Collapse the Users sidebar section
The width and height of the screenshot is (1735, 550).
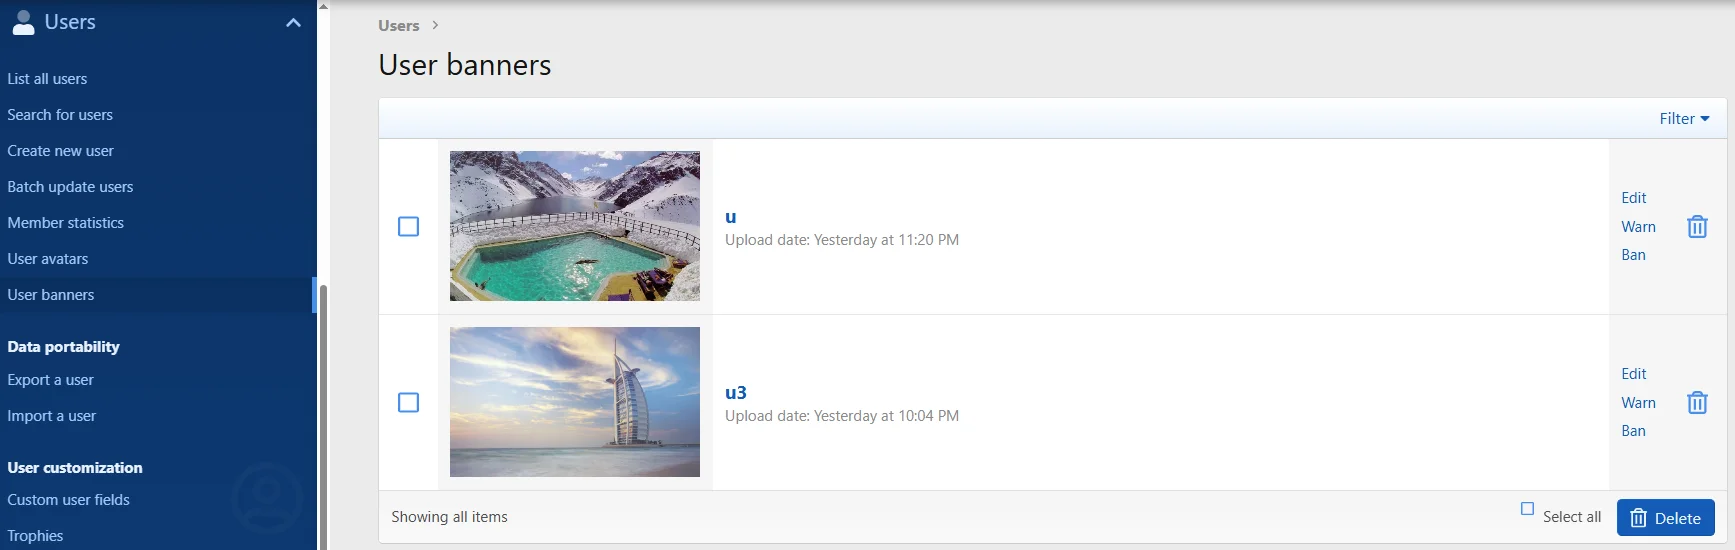tap(293, 23)
